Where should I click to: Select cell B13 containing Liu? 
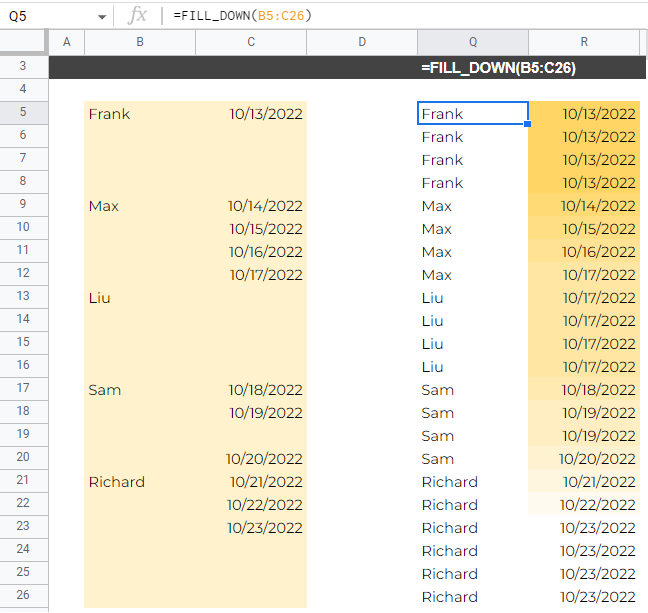[x=140, y=297]
